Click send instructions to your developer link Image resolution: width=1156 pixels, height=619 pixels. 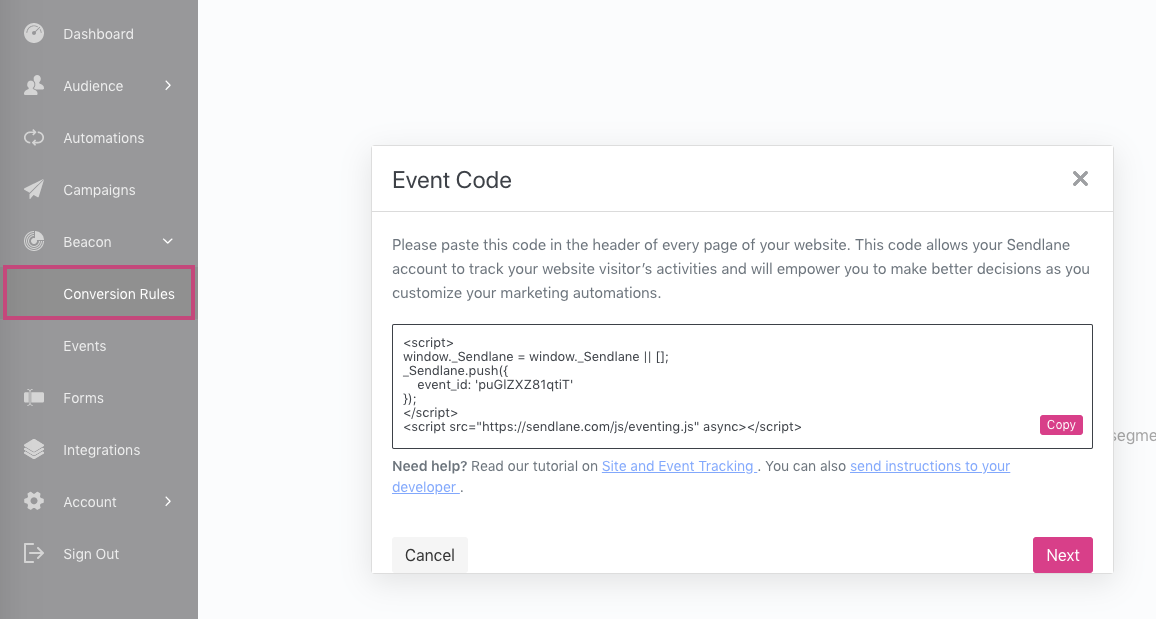click(701, 477)
